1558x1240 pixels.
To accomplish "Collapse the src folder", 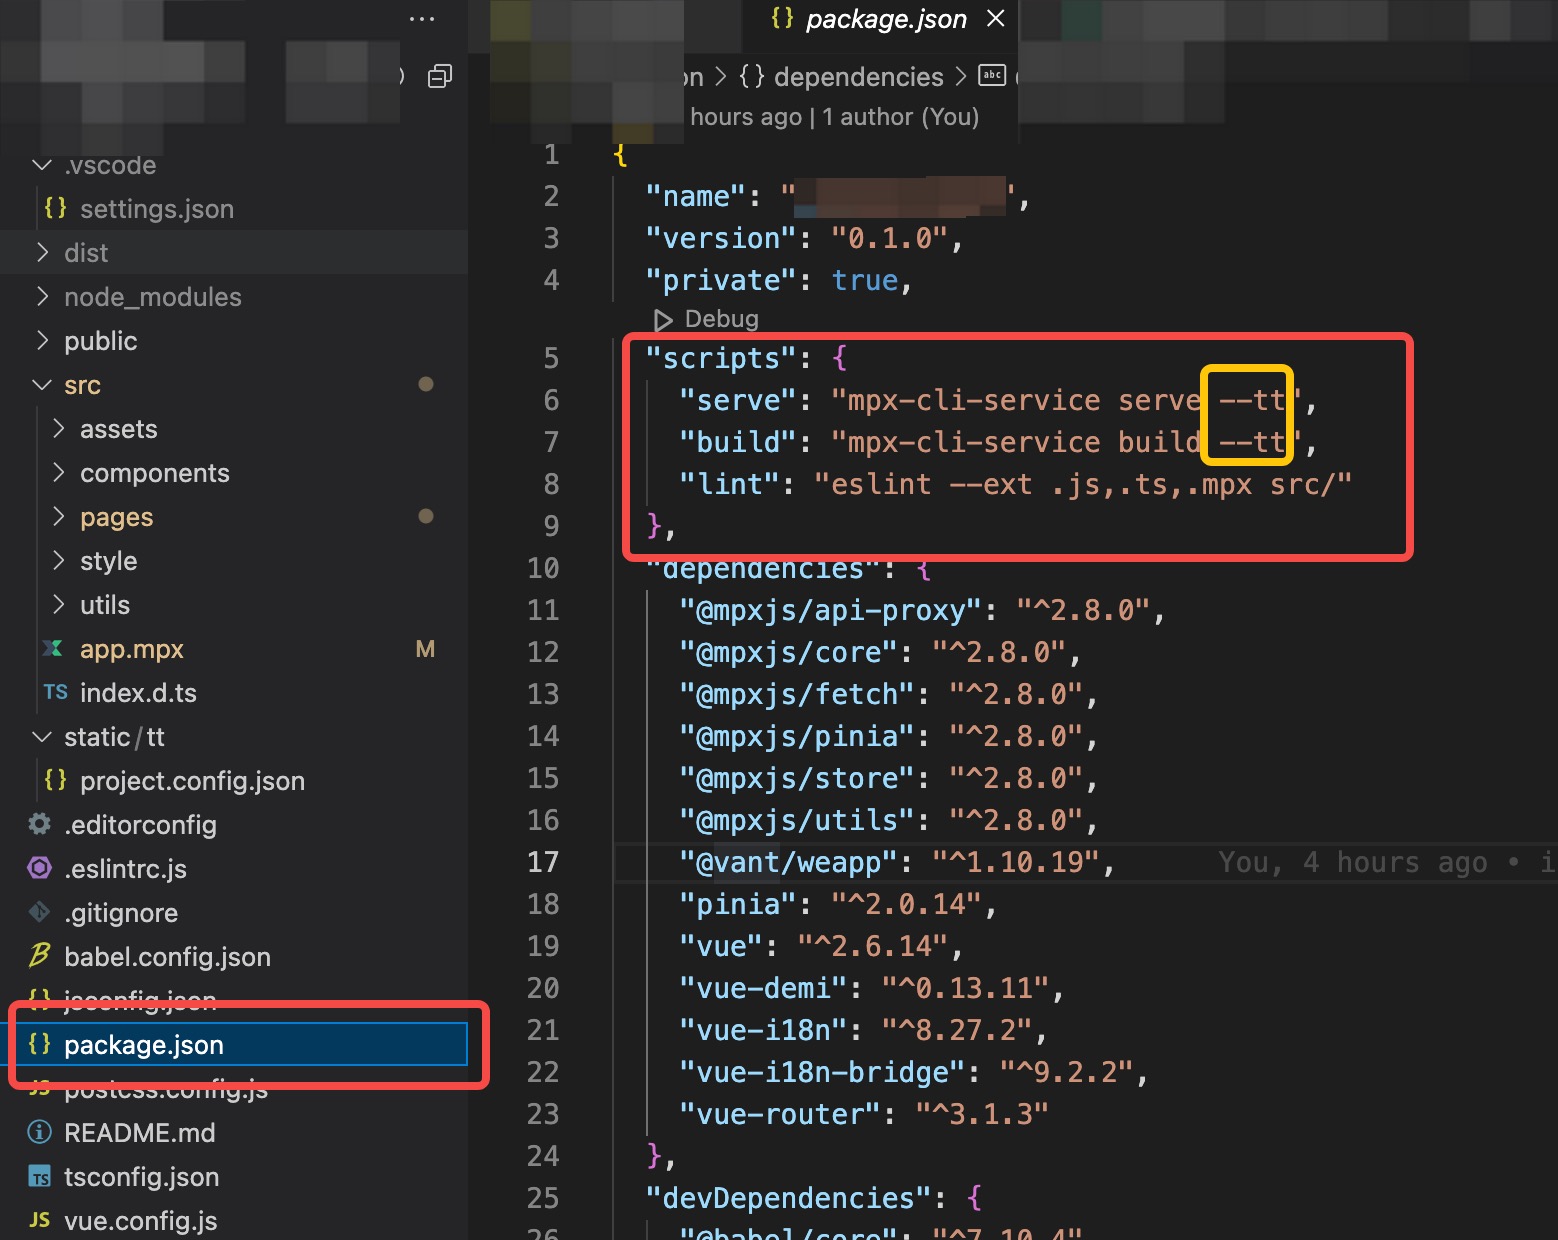I will point(42,385).
